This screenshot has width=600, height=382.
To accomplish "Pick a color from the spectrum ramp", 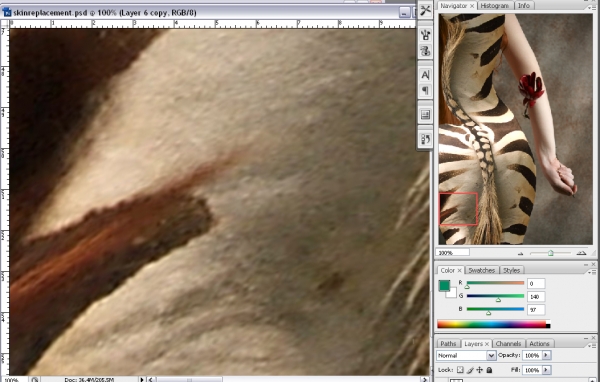I will (x=491, y=324).
